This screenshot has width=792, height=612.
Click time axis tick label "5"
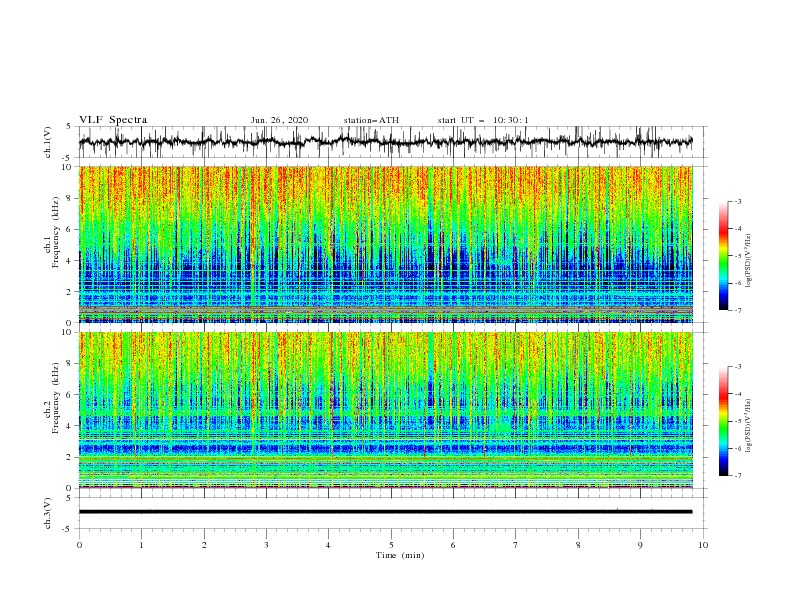(x=391, y=545)
